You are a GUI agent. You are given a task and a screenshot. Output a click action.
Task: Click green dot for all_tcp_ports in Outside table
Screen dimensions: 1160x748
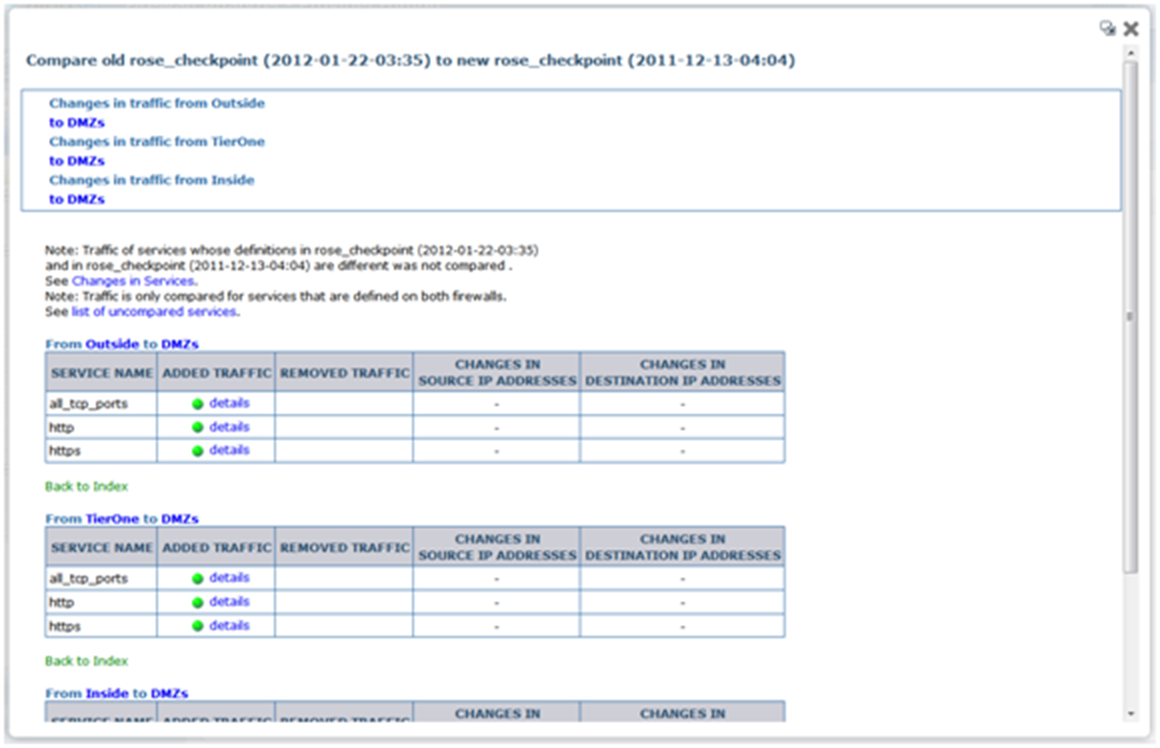pyautogui.click(x=198, y=404)
